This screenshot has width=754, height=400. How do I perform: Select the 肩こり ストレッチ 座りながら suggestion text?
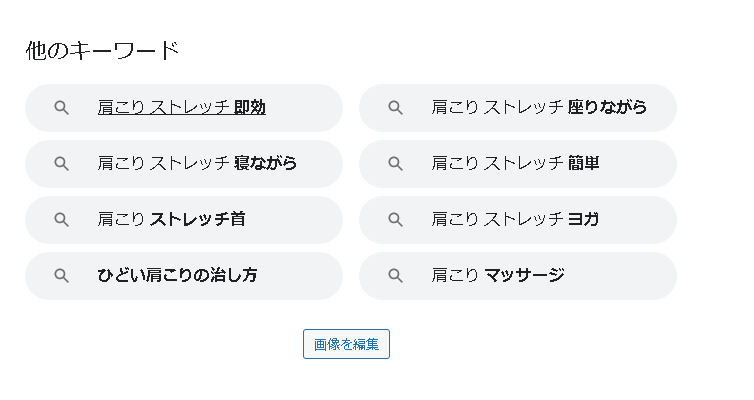[x=539, y=107]
